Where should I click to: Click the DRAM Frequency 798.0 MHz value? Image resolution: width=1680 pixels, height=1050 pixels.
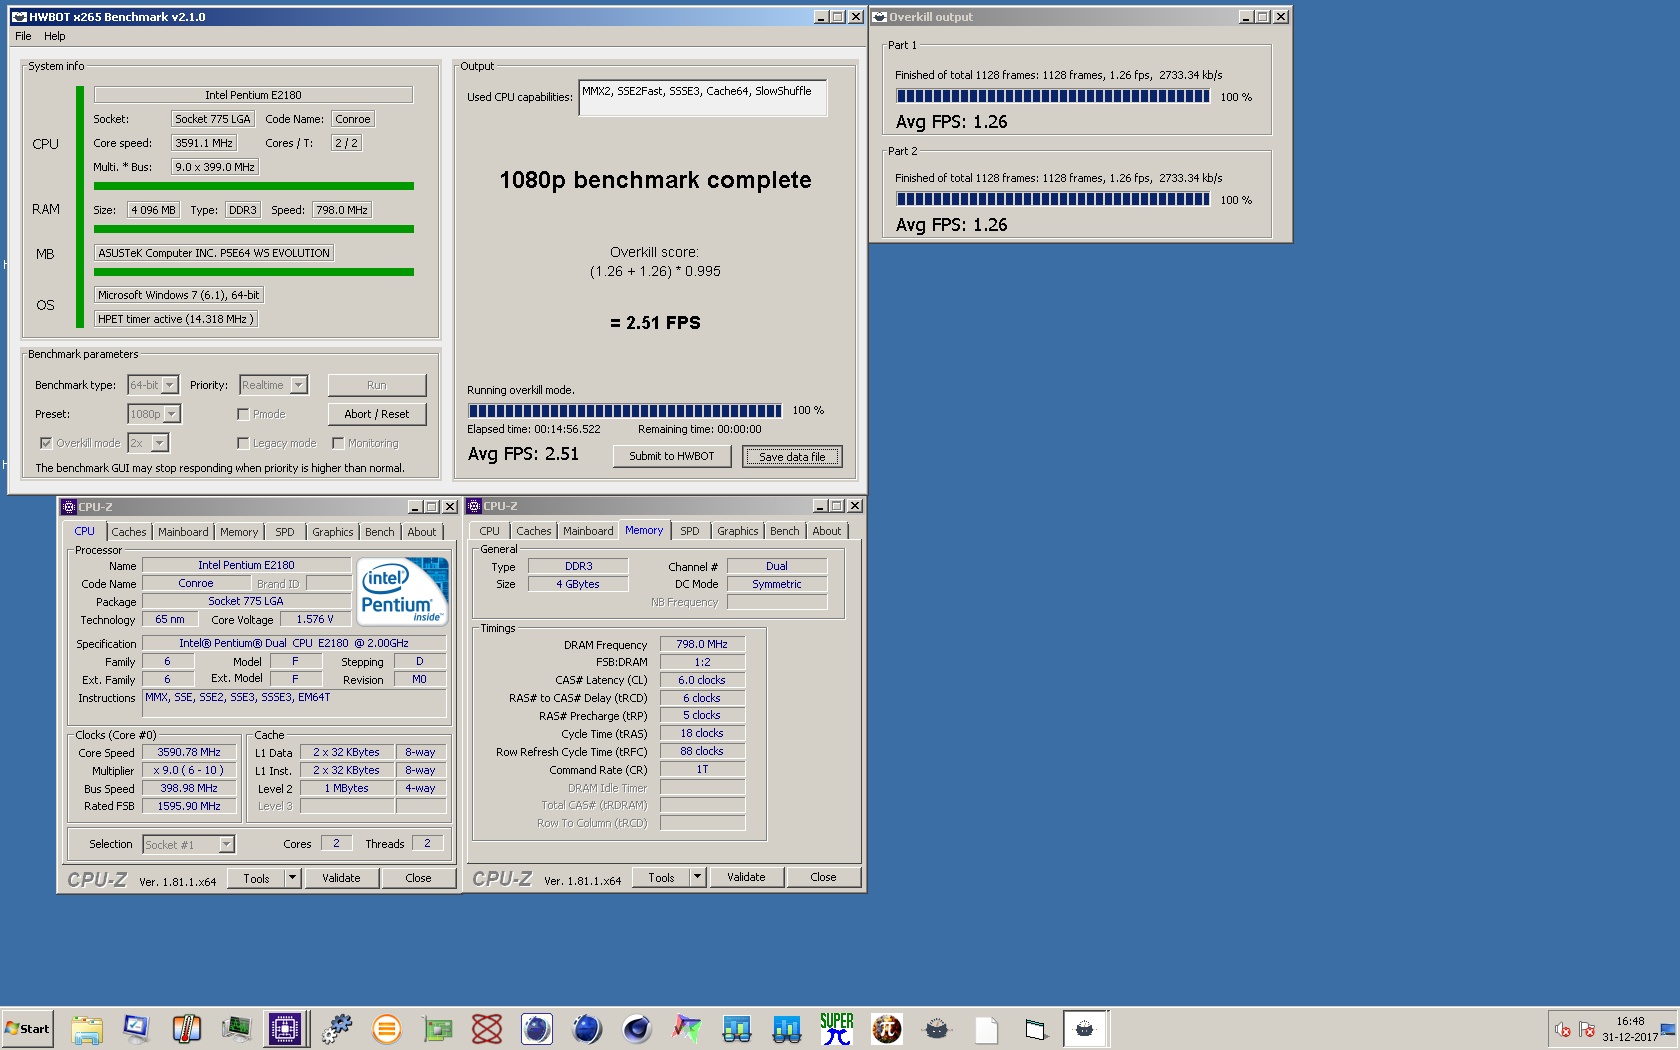702,644
